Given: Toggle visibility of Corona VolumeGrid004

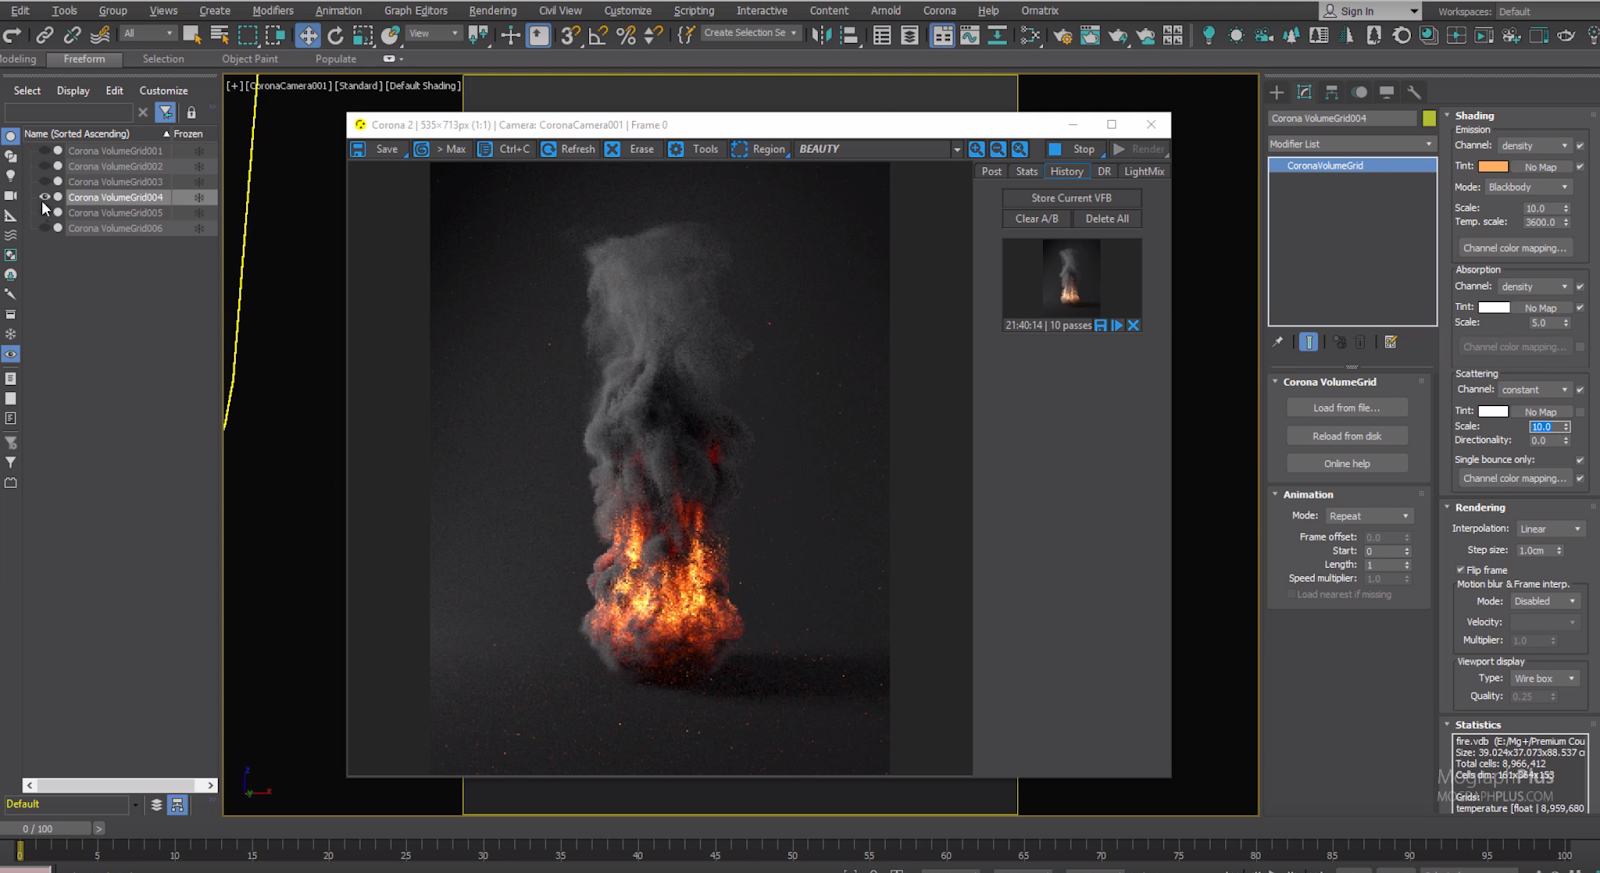Looking at the screenshot, I should (x=44, y=197).
